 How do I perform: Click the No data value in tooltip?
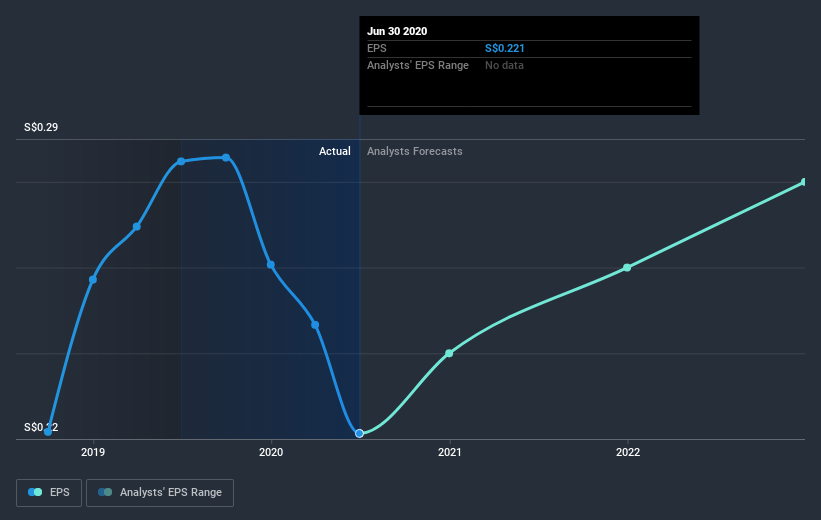(x=504, y=65)
